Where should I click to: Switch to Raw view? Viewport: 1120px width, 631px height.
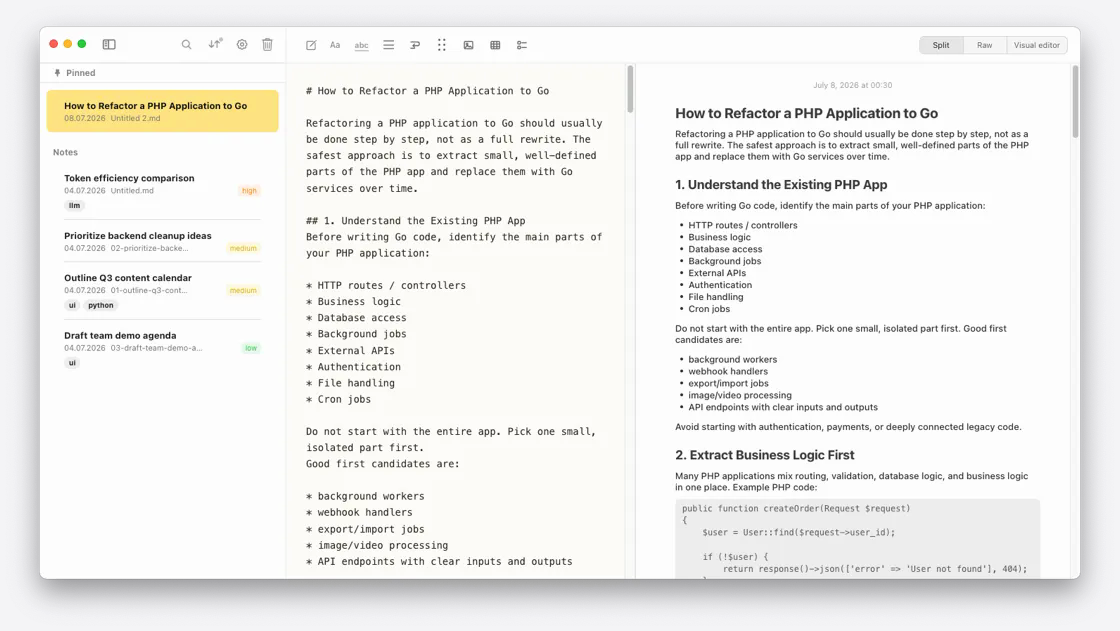pyautogui.click(x=984, y=45)
